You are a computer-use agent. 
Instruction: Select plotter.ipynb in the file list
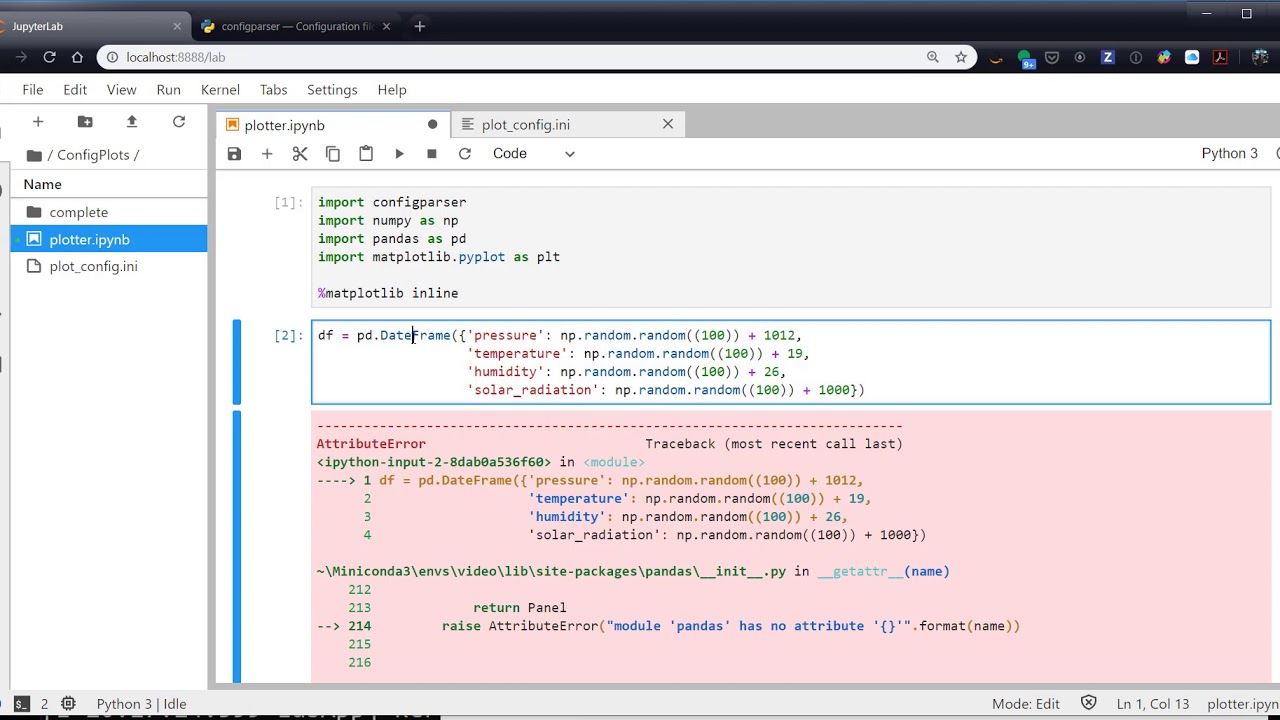108,239
